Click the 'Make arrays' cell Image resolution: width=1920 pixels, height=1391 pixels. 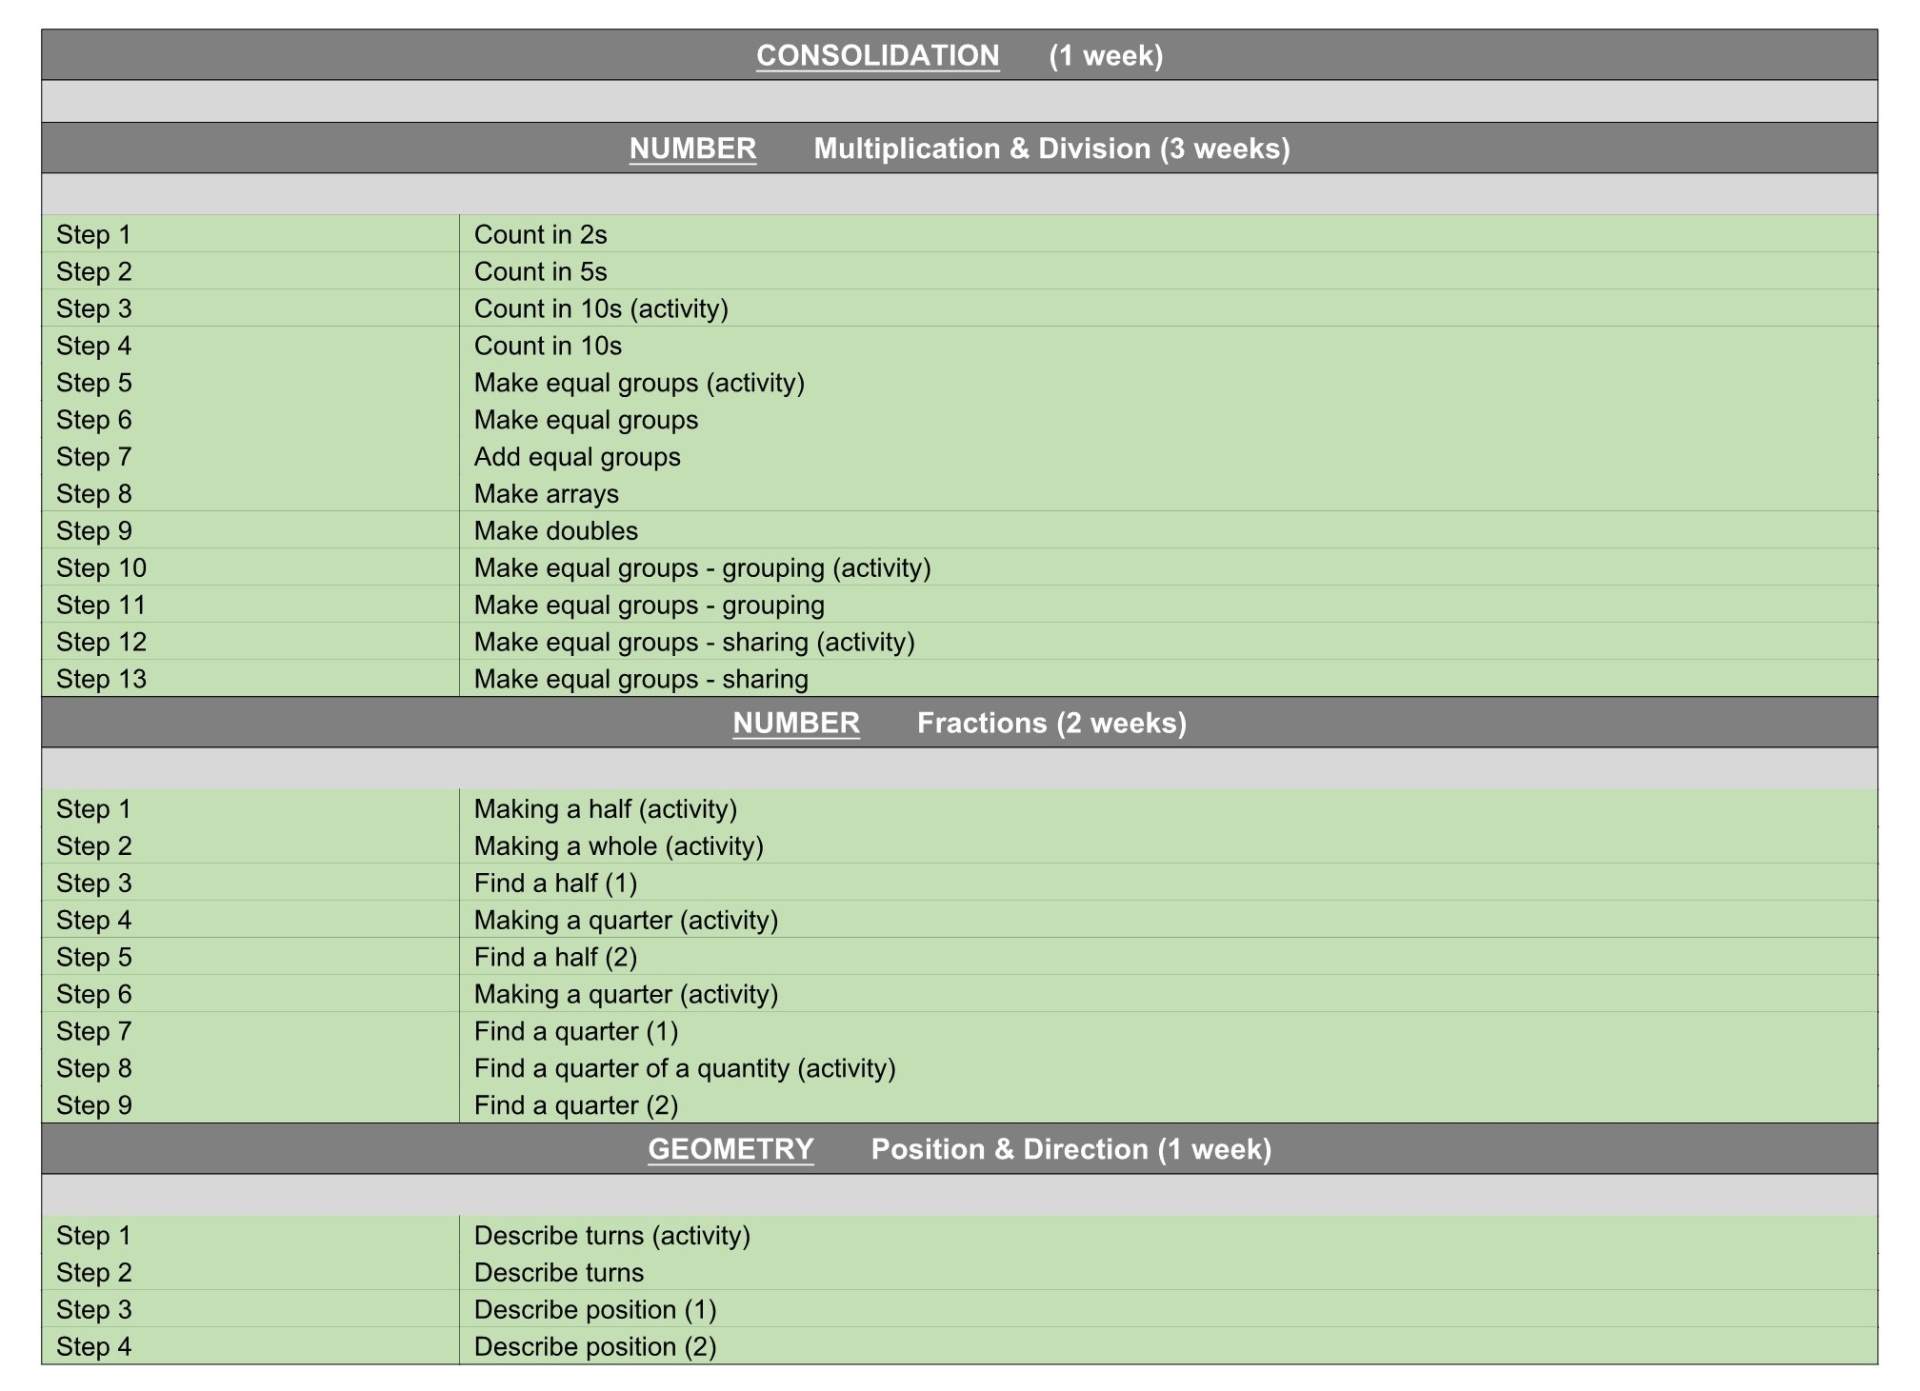[546, 494]
